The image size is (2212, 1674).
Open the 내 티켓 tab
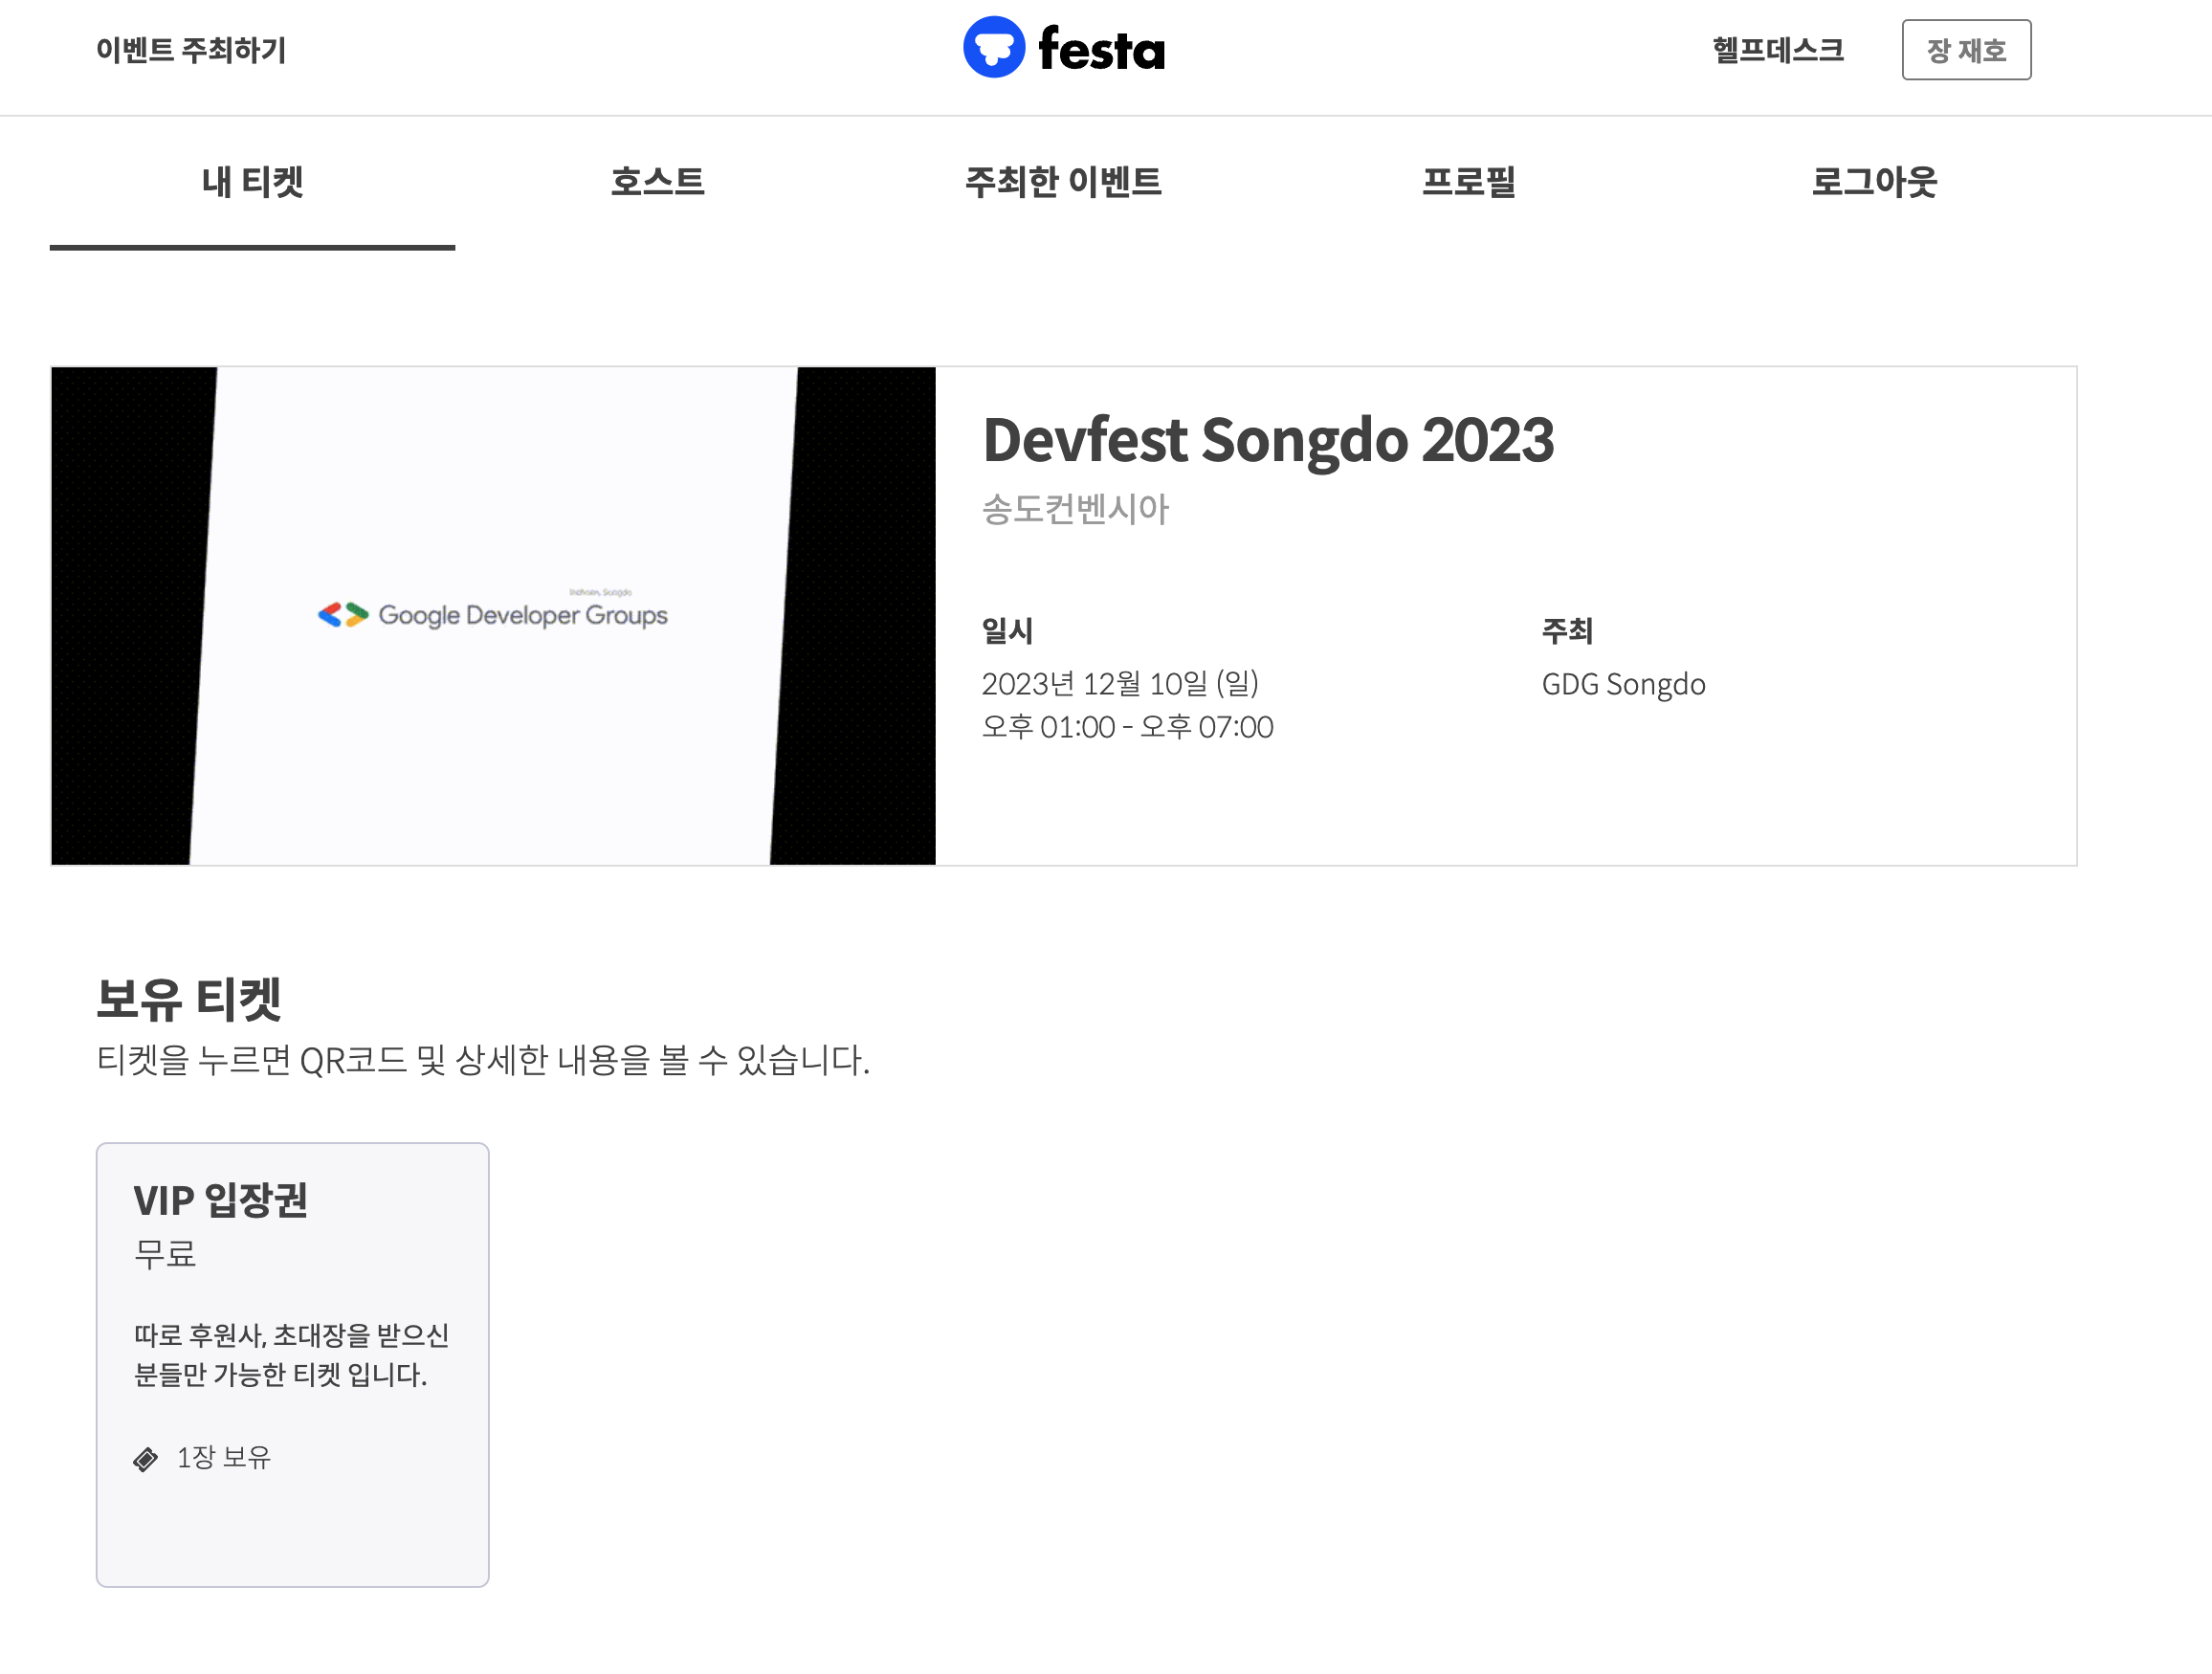point(252,182)
